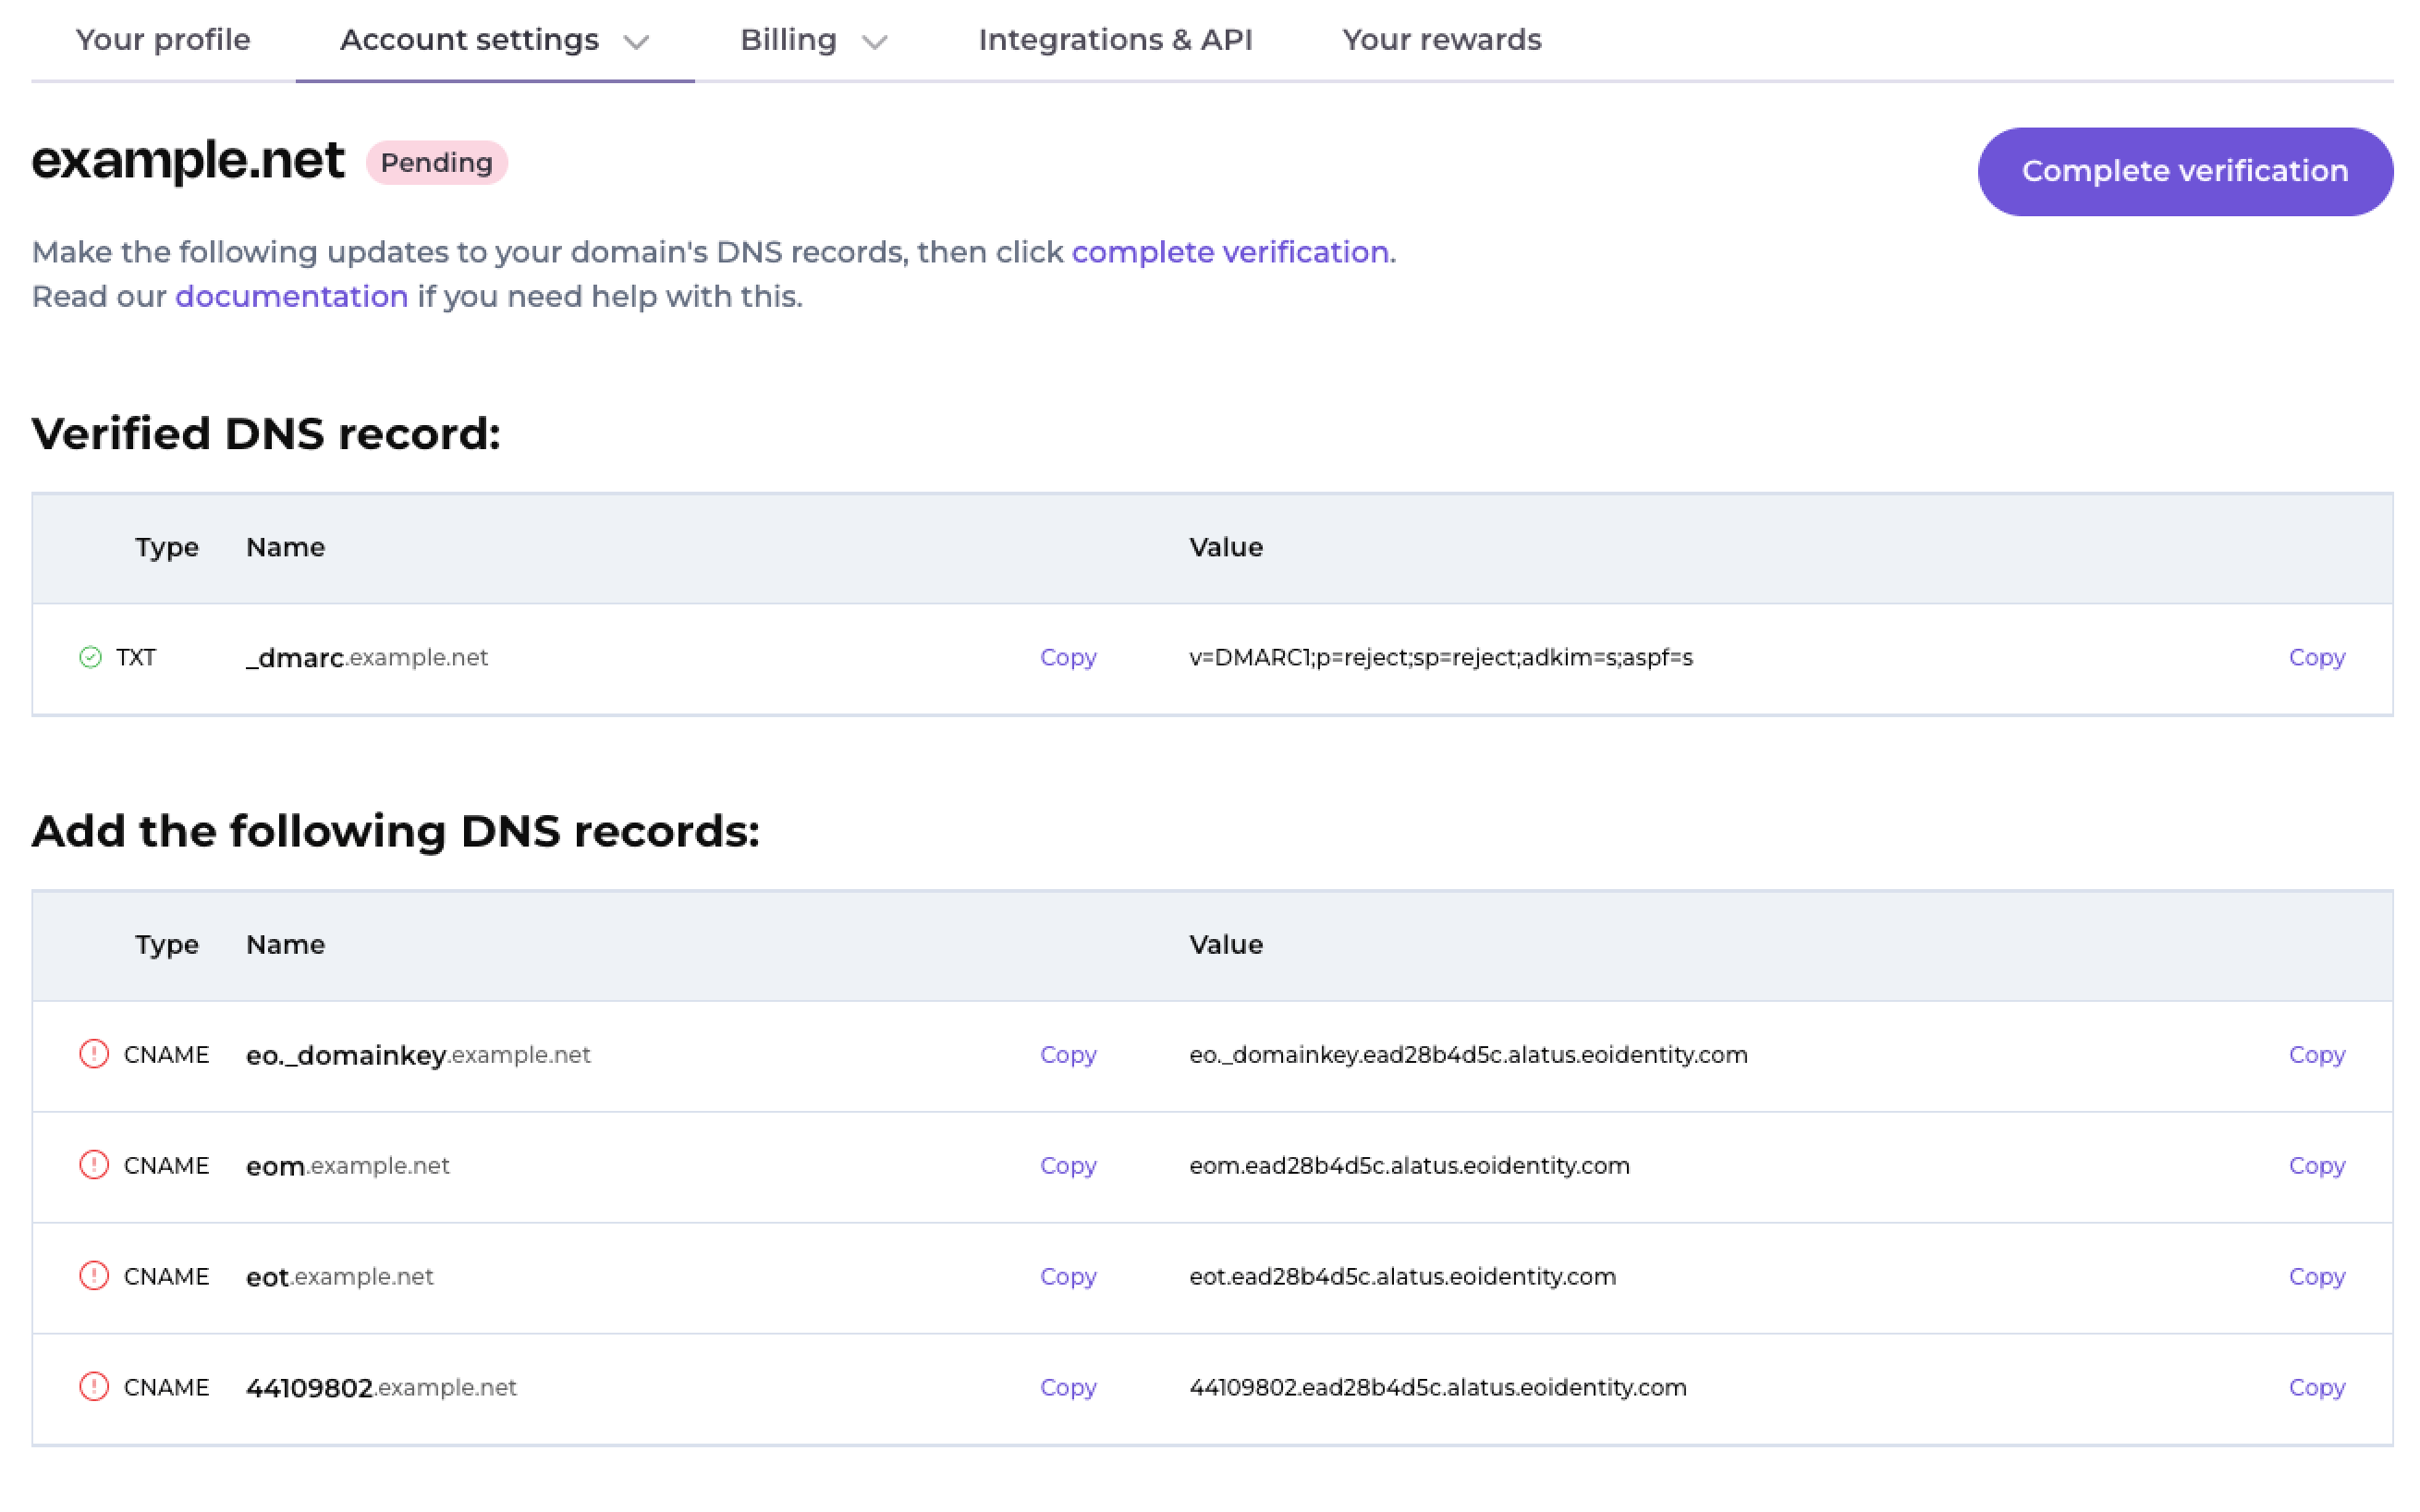Open the Your profile tab
The image size is (2420, 1512).
tap(163, 40)
